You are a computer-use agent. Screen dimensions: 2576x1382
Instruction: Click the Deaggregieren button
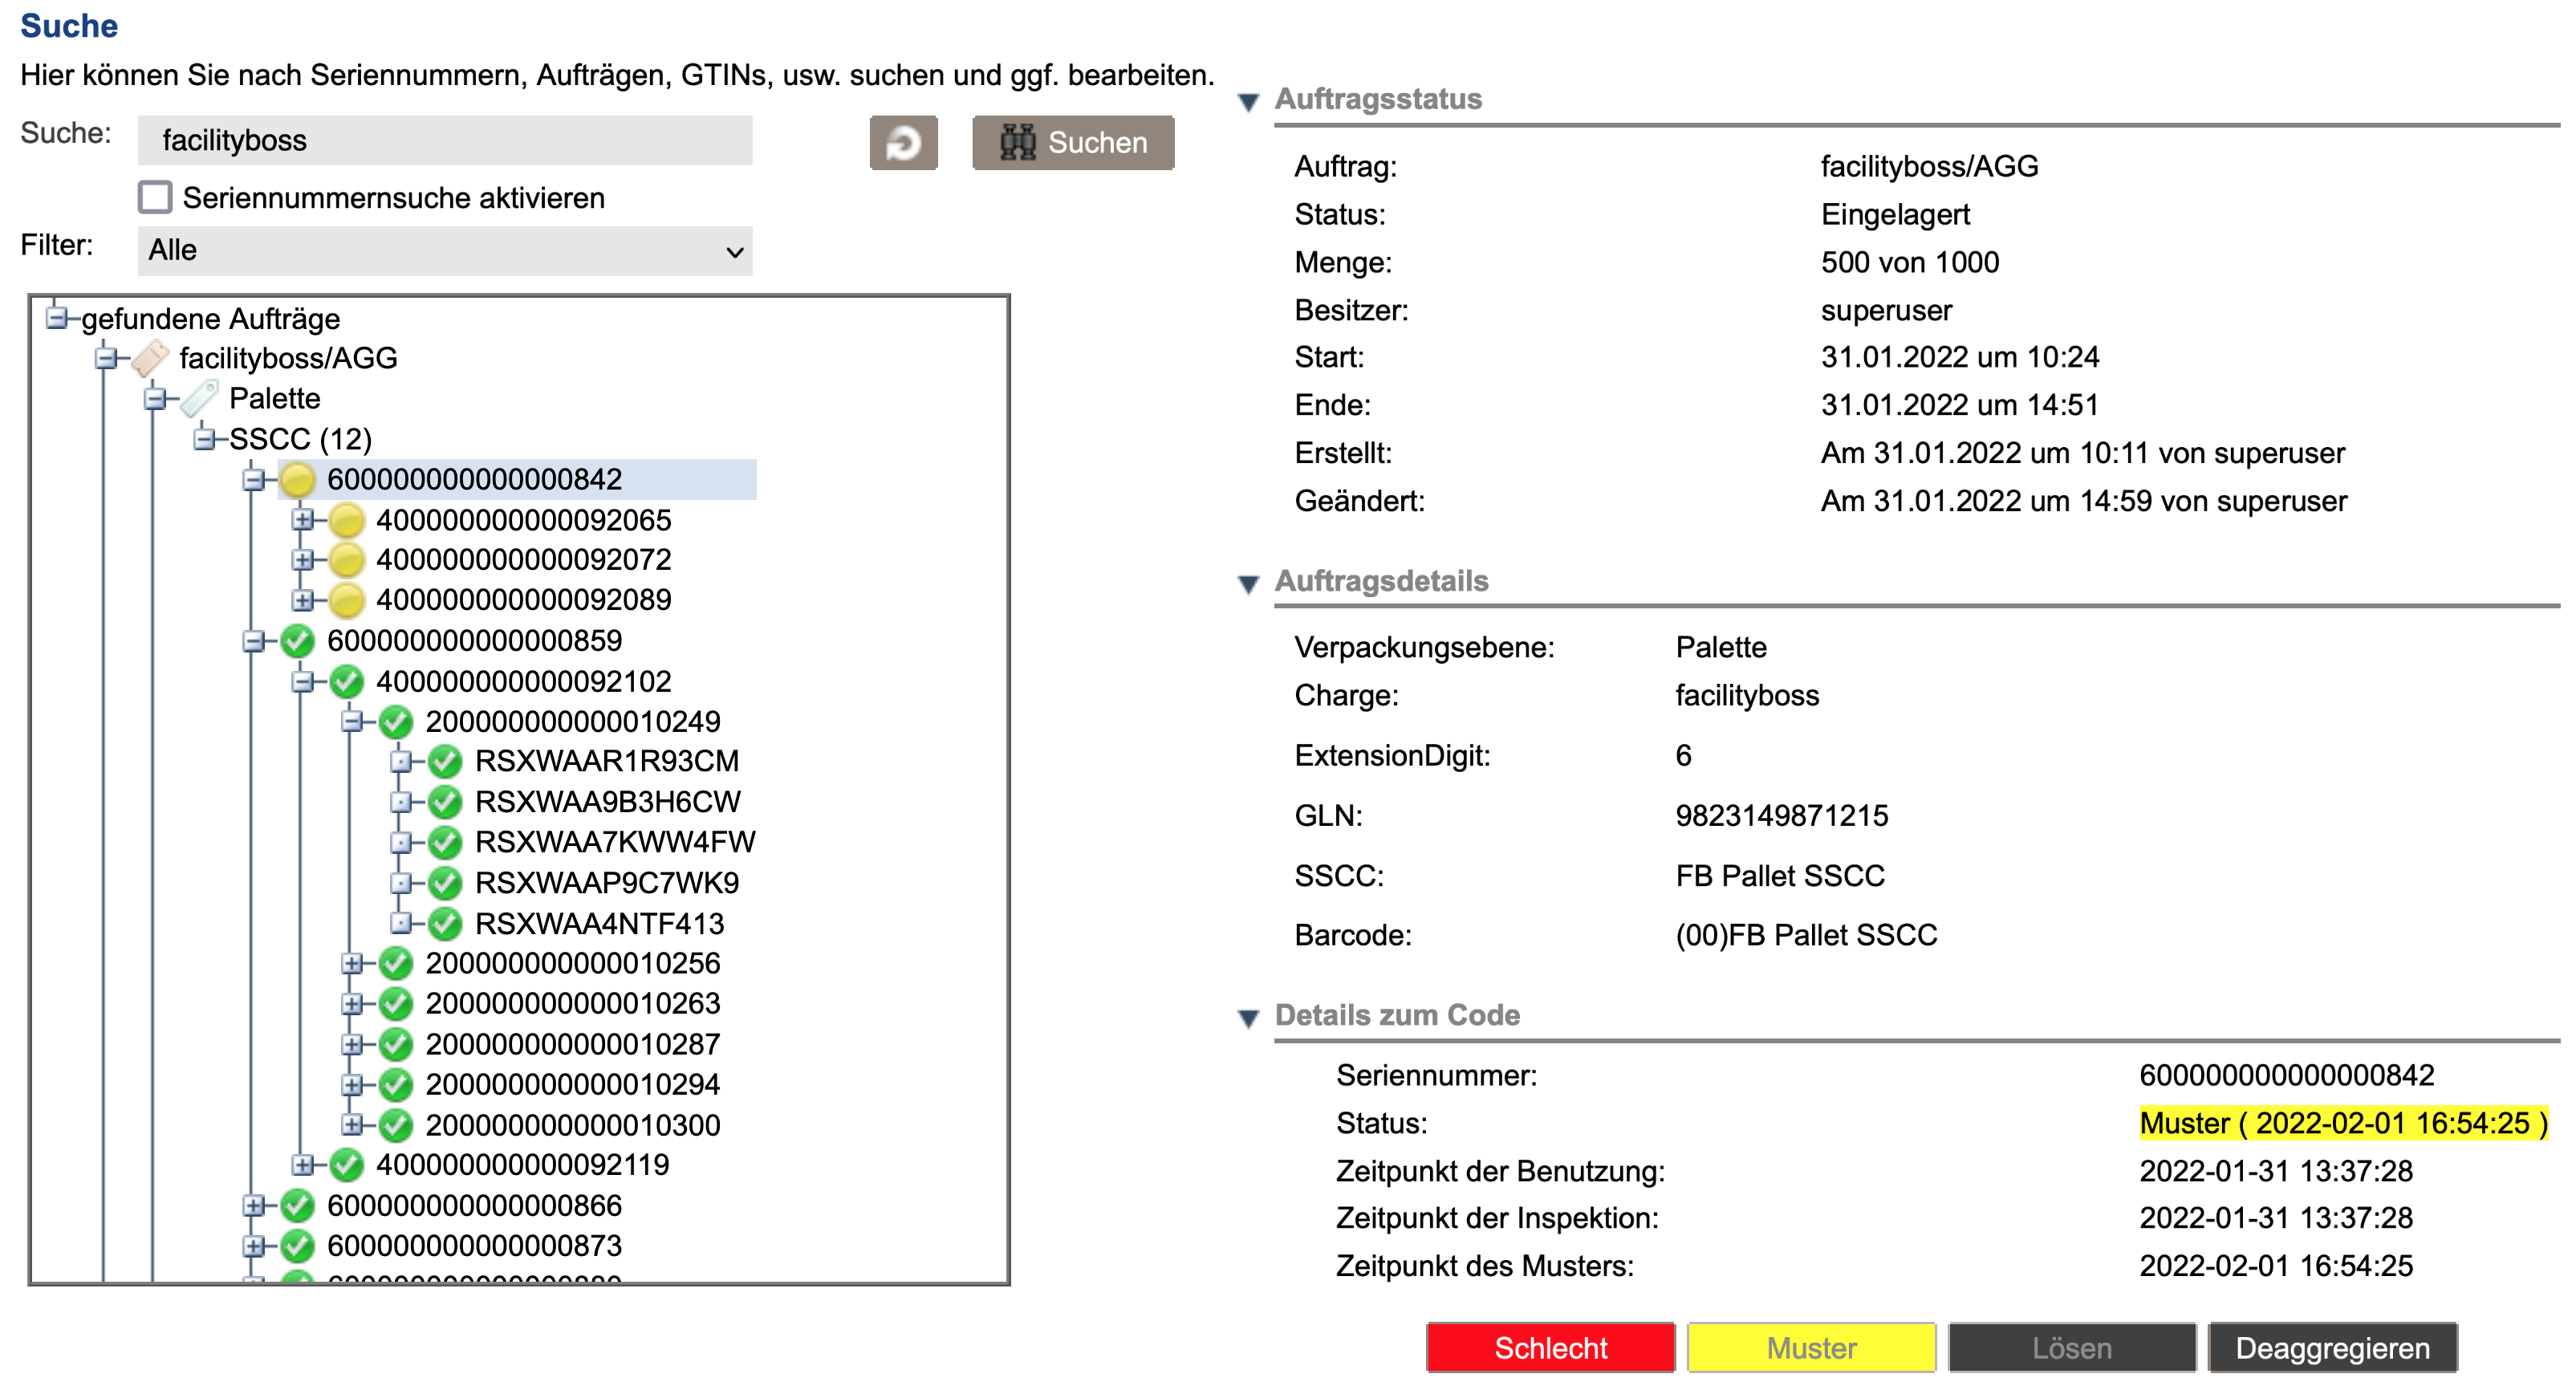(x=2333, y=1347)
